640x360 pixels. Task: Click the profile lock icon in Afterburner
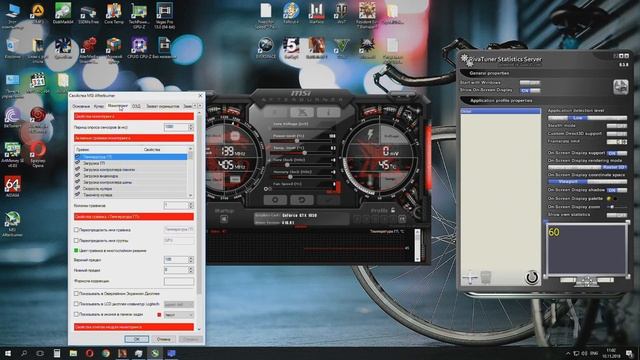393,210
